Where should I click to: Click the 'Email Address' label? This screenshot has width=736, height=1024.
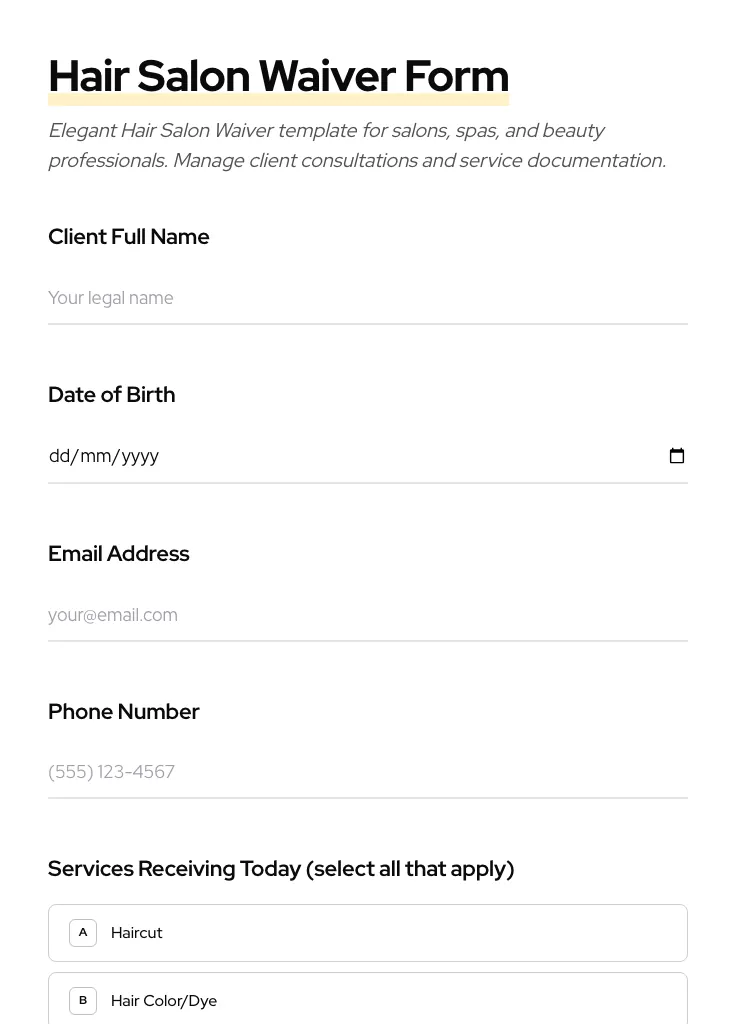tap(119, 554)
